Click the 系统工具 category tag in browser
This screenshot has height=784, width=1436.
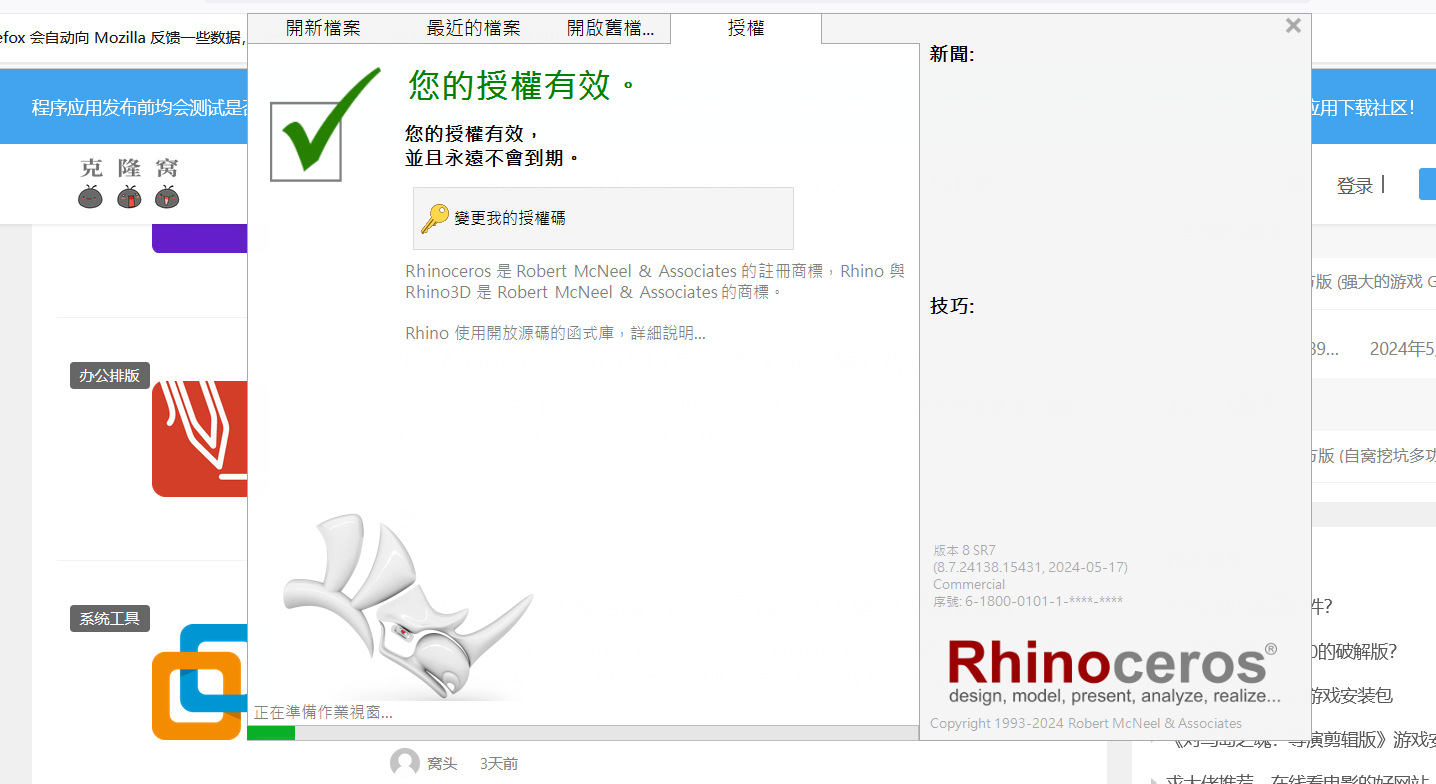pos(110,619)
